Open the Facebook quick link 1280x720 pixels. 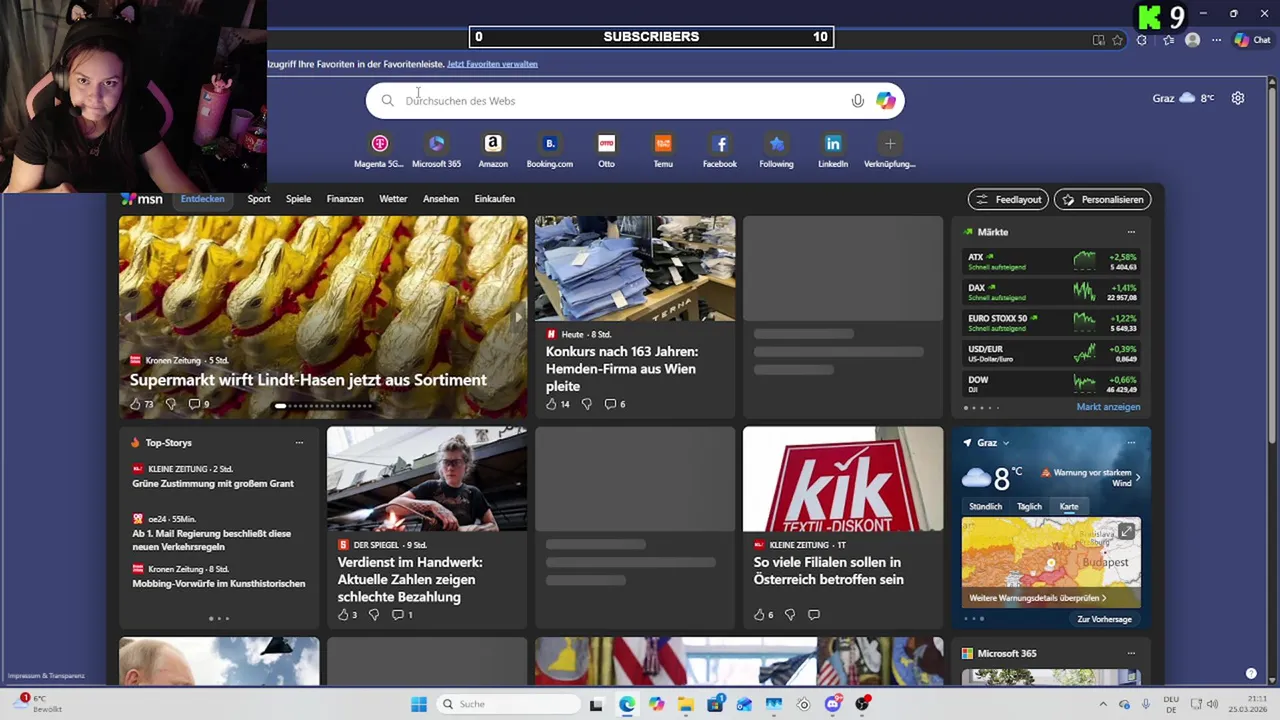coord(720,151)
